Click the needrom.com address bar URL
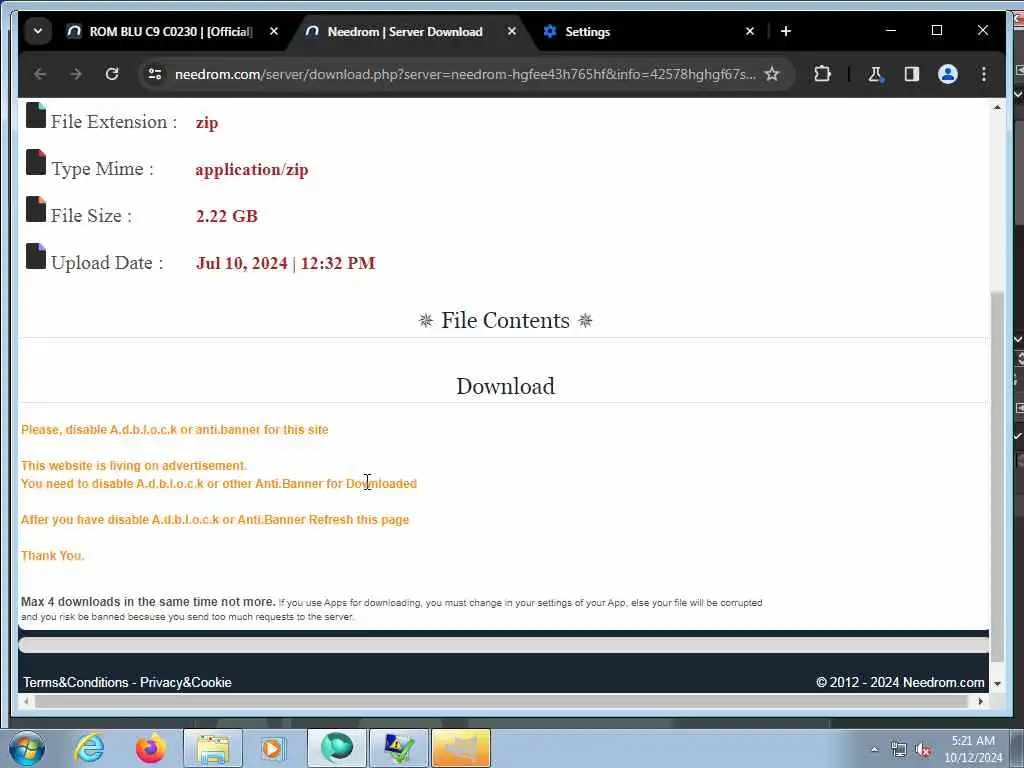The height and width of the screenshot is (768, 1024). 465,74
